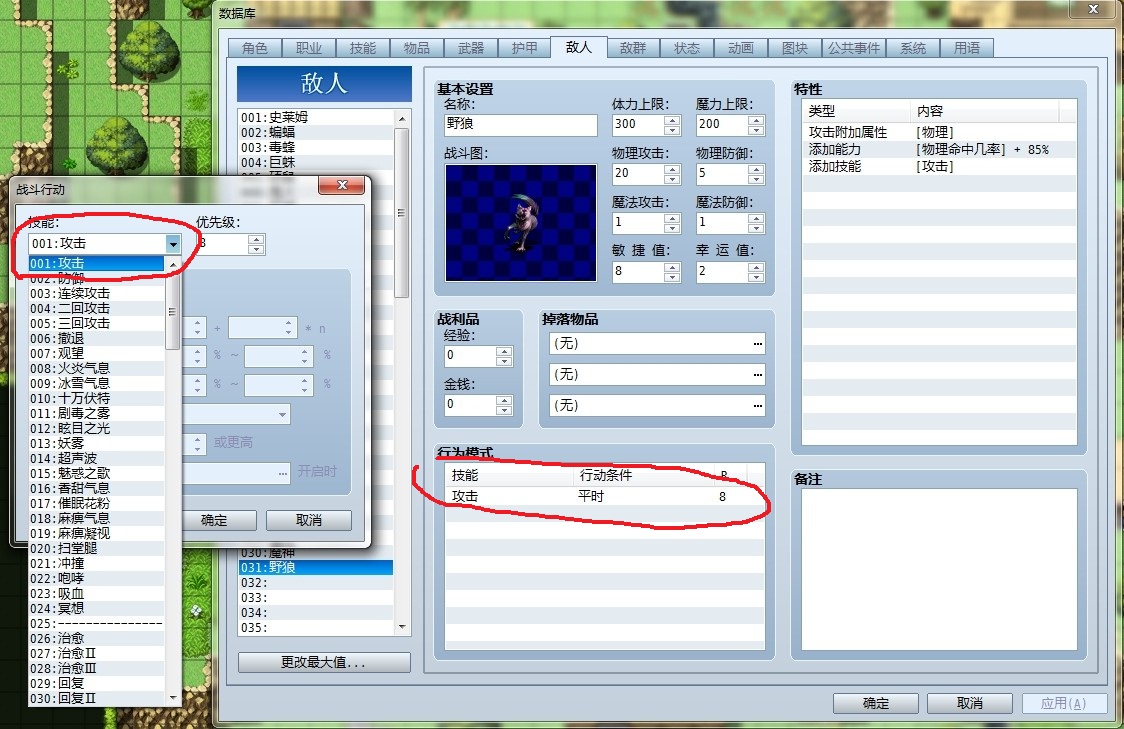
Task: Choose 015:魅惑之歌 from the skill dropdown
Action: click(96, 473)
